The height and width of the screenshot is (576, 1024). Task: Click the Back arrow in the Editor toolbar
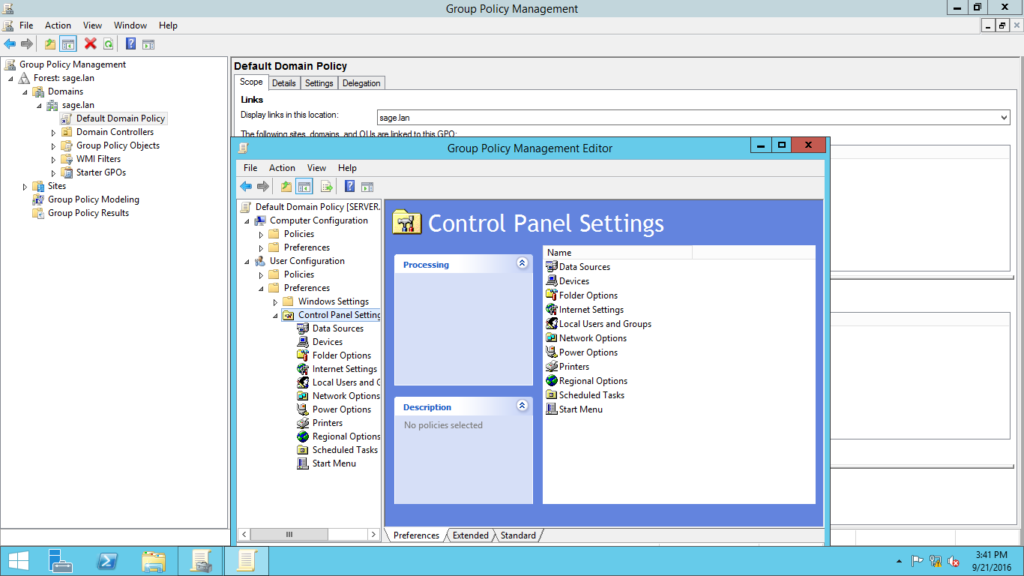point(246,186)
